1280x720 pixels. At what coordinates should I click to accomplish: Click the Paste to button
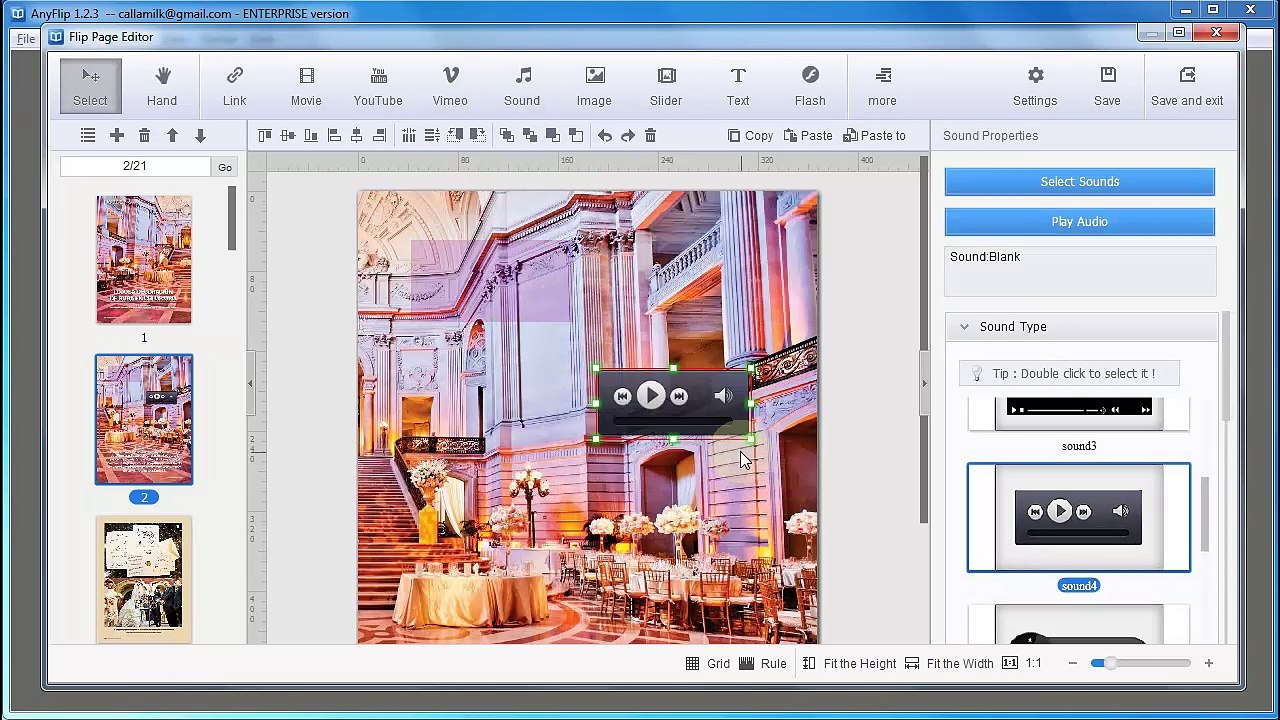(x=874, y=135)
